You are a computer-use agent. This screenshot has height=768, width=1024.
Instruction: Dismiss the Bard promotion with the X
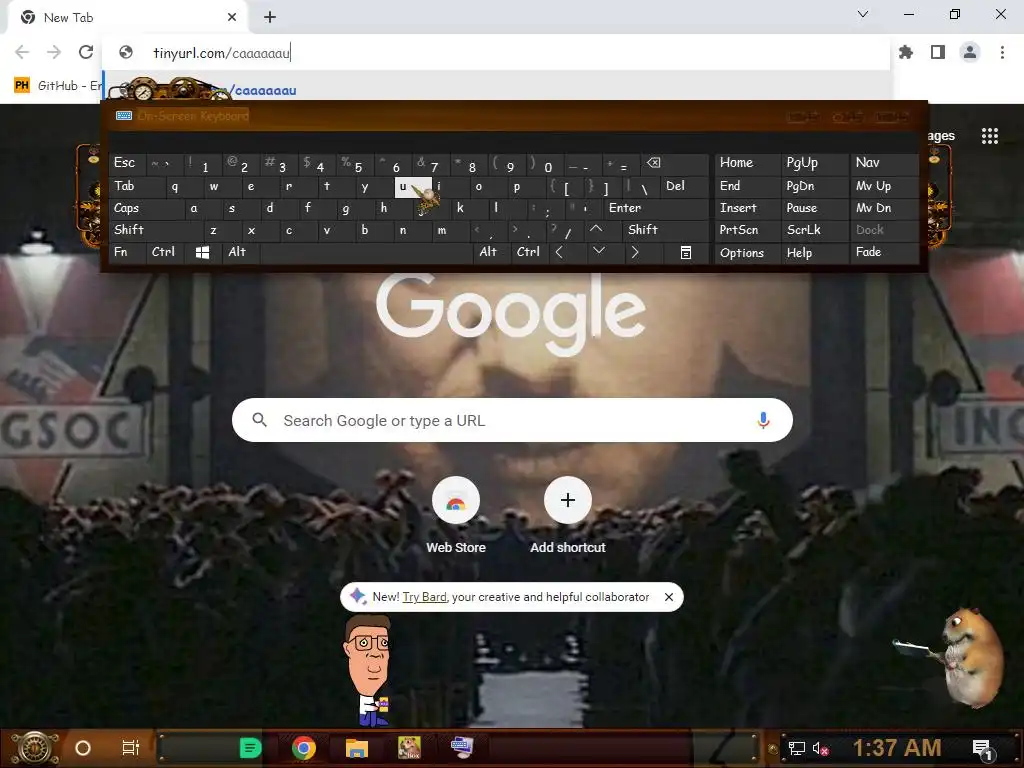(x=669, y=597)
